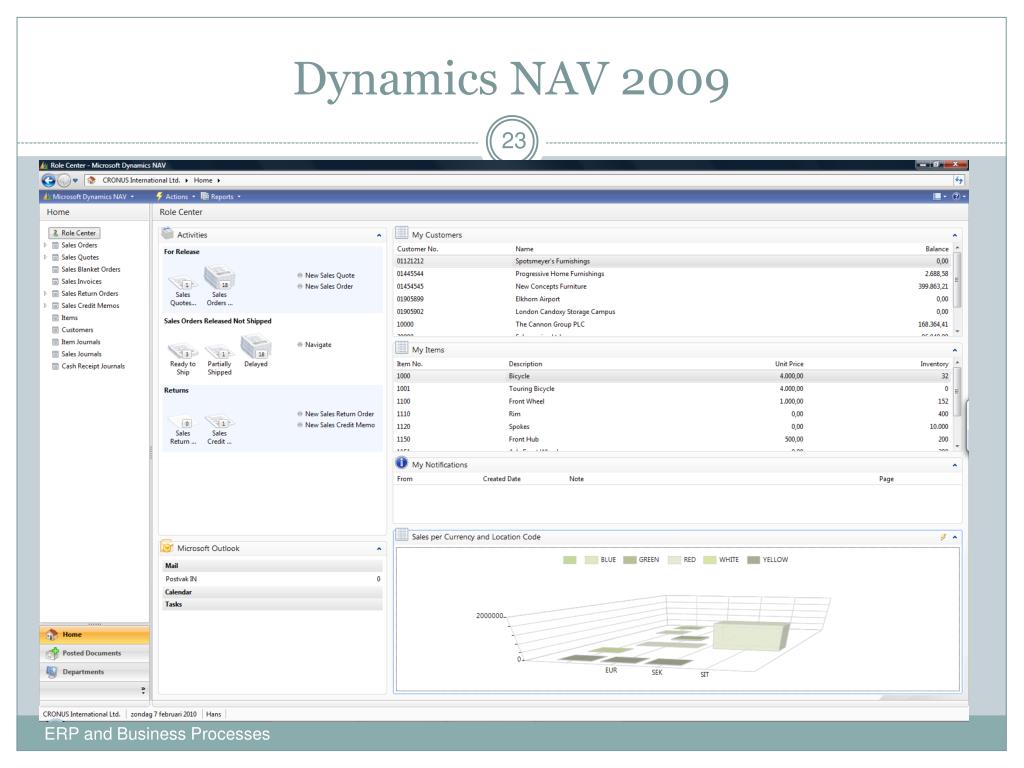Open the Delayed orders cue stack
1024x768 pixels.
pyautogui.click(x=256, y=351)
